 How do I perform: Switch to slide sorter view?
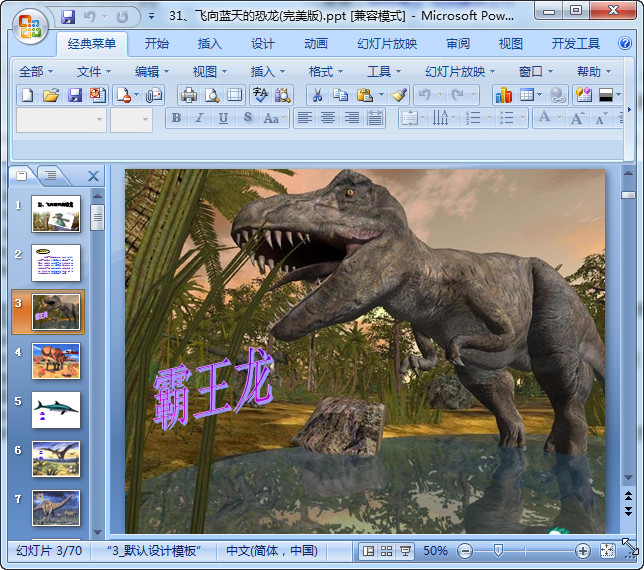tap(386, 551)
